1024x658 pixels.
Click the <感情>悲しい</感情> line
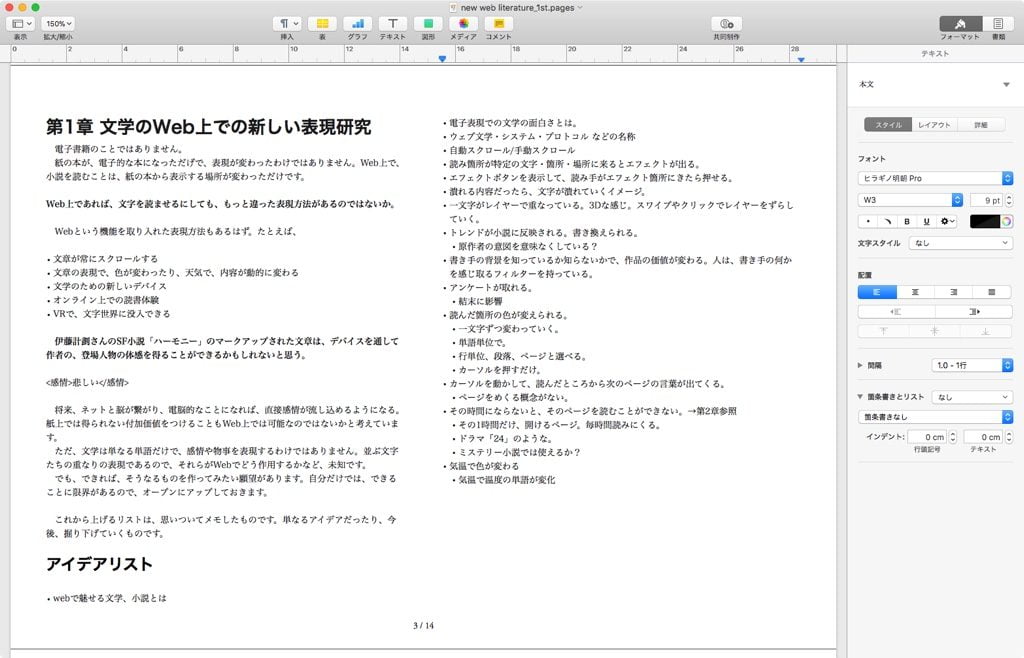(88, 383)
